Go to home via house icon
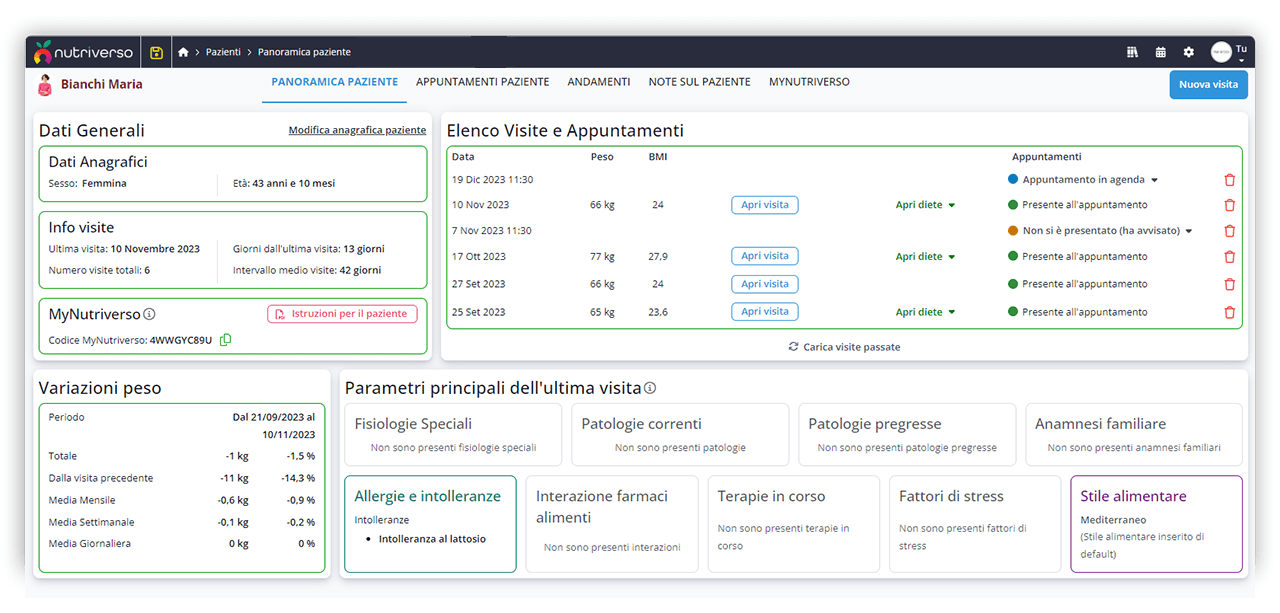 tap(183, 52)
